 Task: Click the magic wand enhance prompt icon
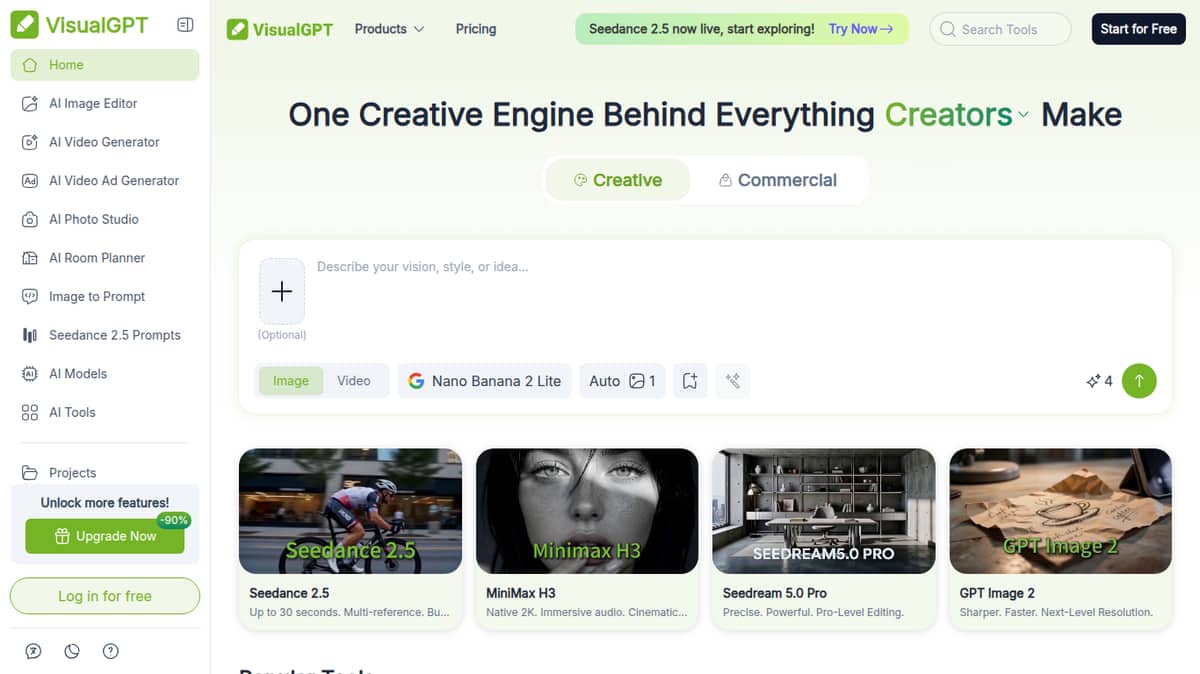733,381
